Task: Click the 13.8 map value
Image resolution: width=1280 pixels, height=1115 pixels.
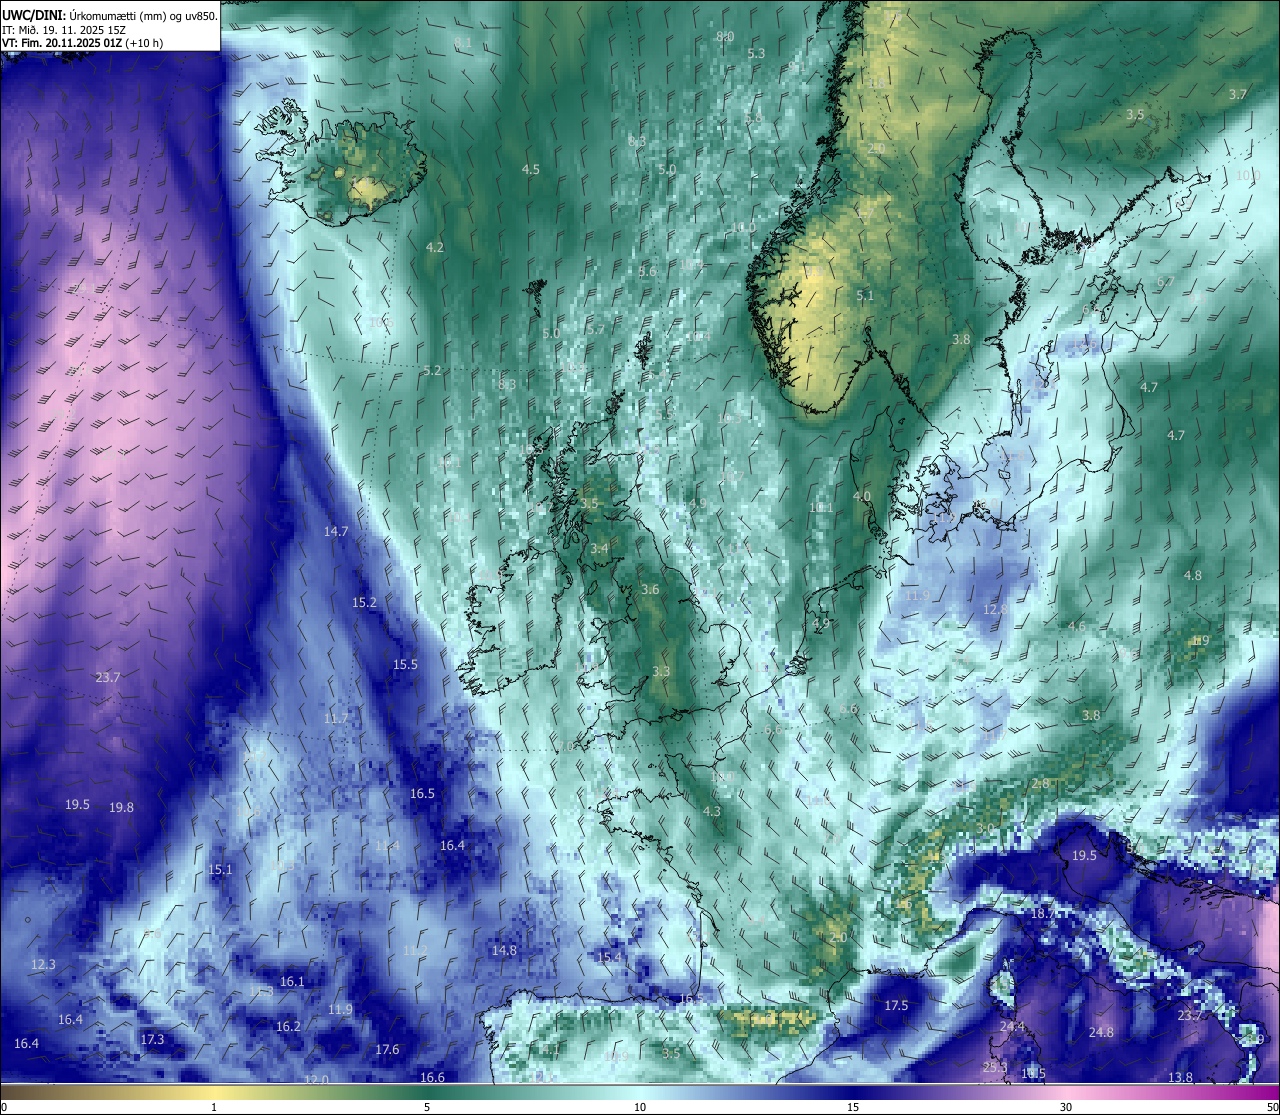Action: click(x=1180, y=1077)
